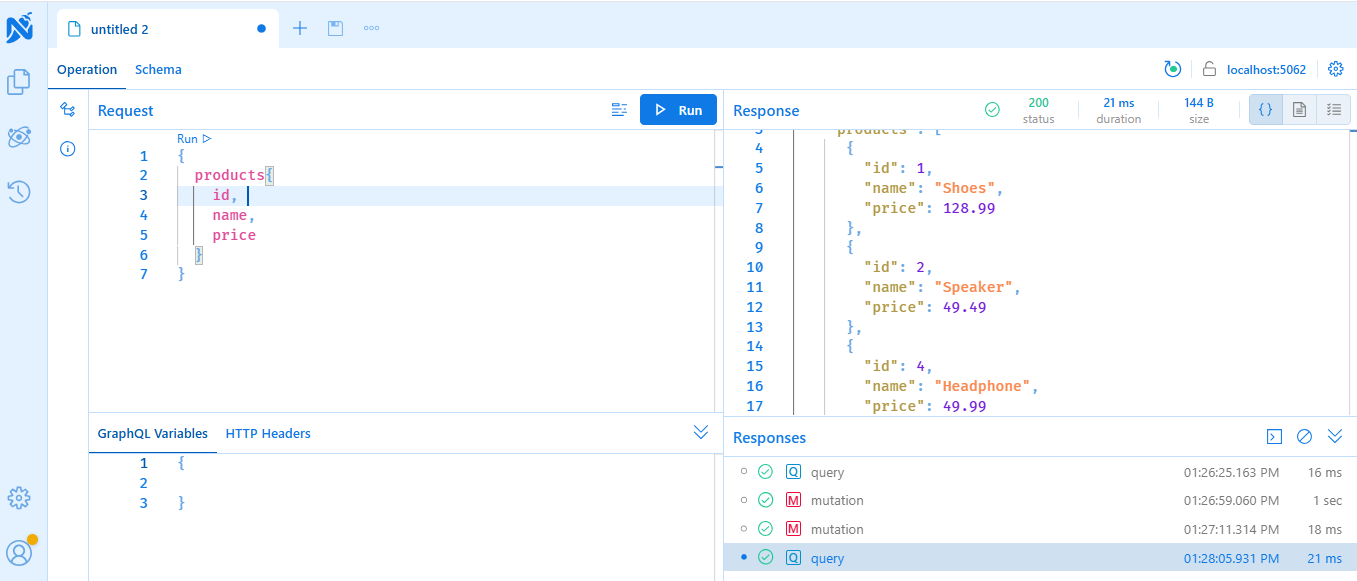The height and width of the screenshot is (581, 1357).
Task: Collapse the Responses panel with double chevron
Action: point(1335,436)
